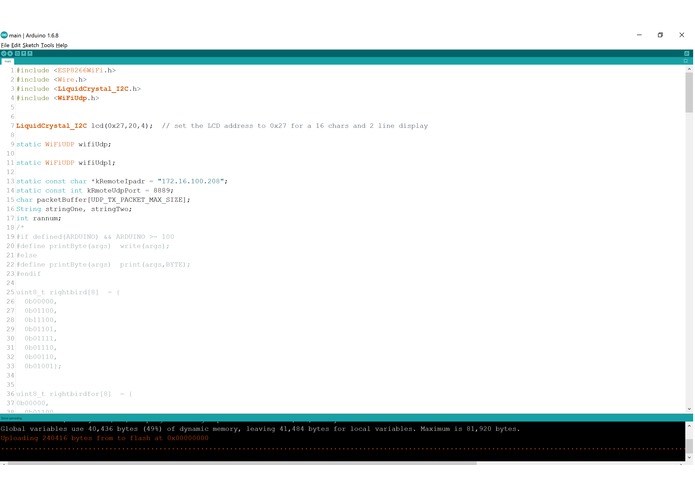Click the editor vertical scrollbar thumb
This screenshot has width=695, height=494.
click(689, 92)
